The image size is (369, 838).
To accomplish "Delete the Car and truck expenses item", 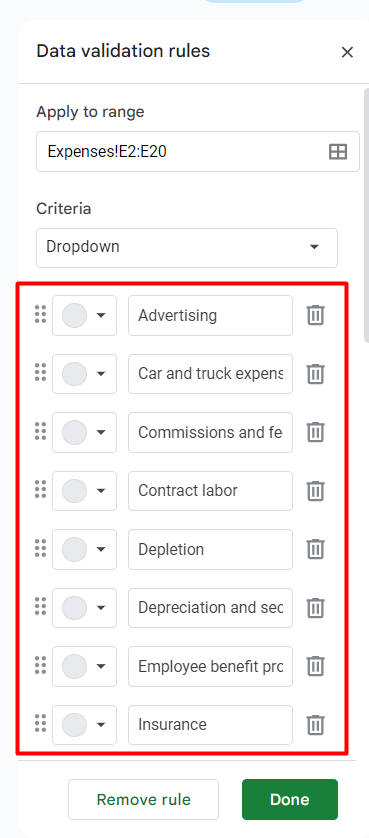I will tap(316, 374).
